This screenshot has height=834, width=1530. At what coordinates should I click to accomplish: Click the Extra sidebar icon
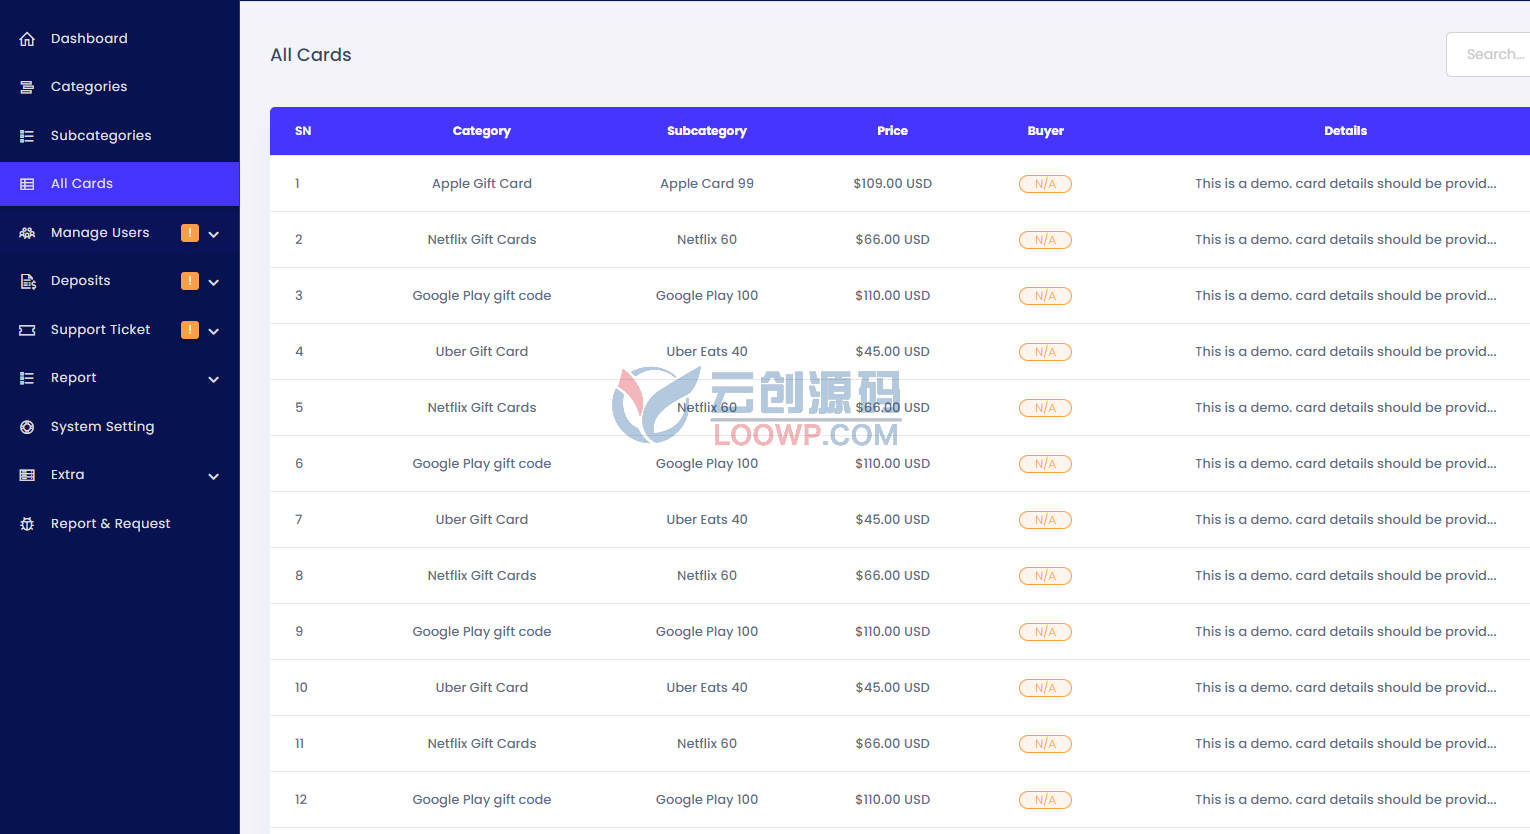[27, 475]
